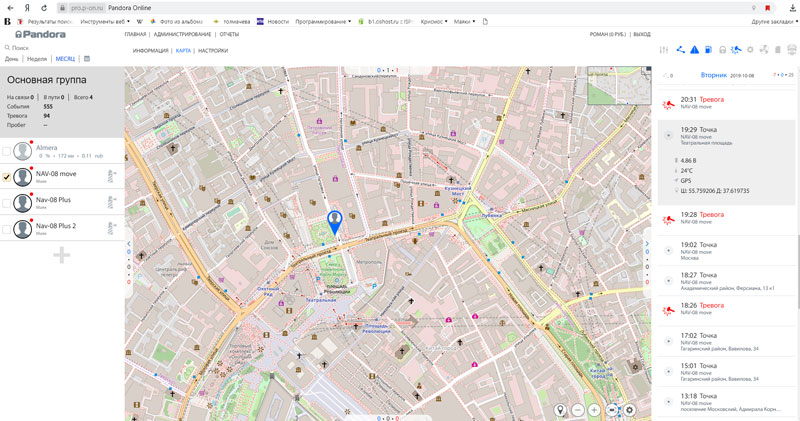
Task: Go back with browser back arrow
Action: (10, 8)
